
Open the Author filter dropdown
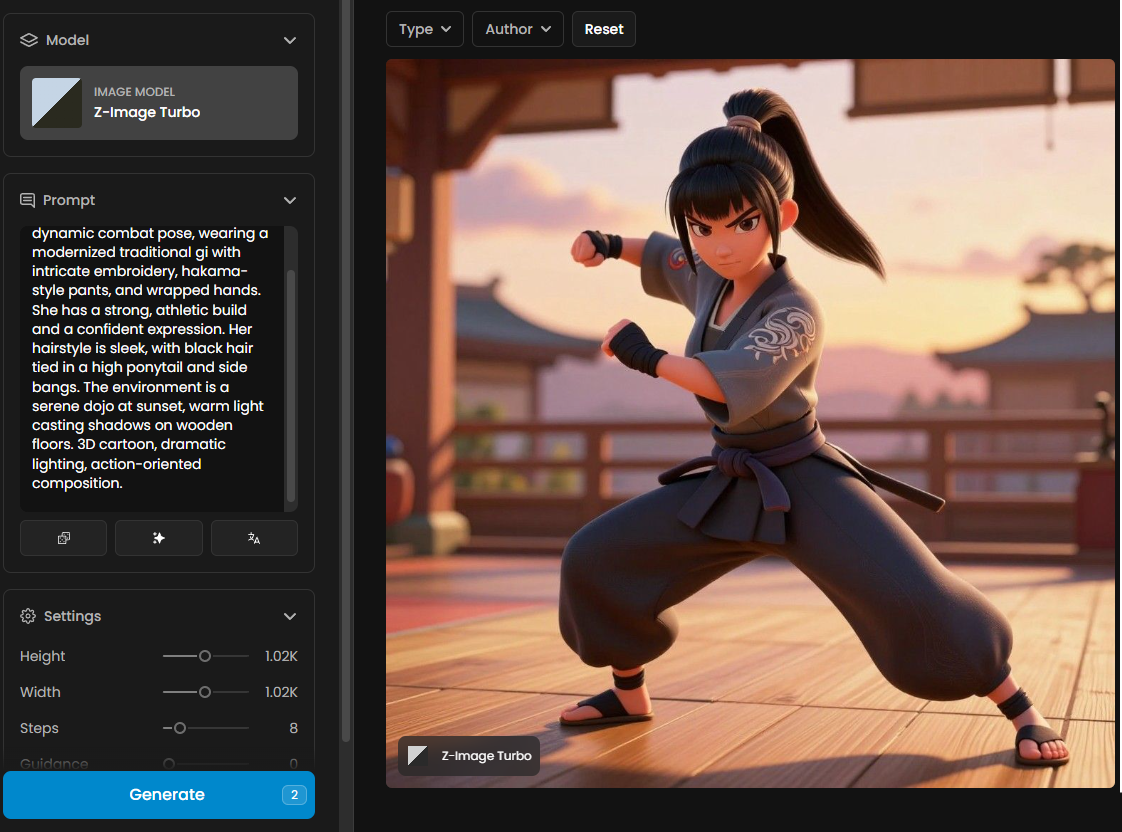(518, 29)
